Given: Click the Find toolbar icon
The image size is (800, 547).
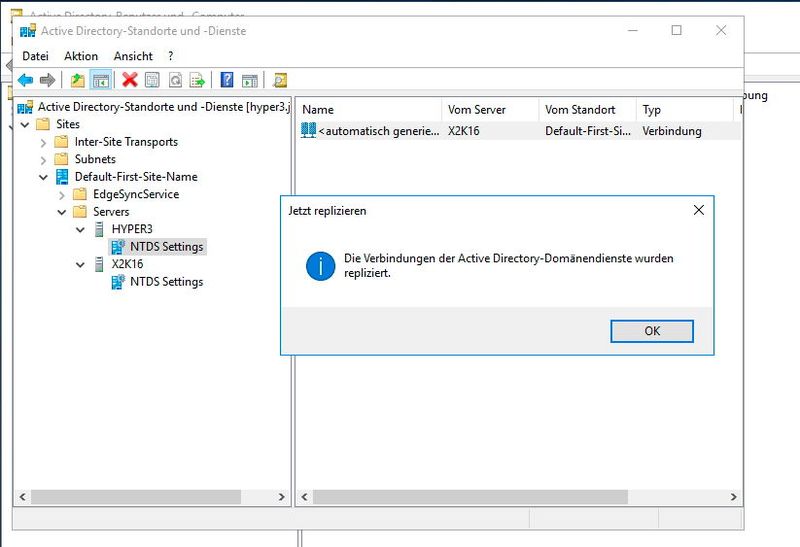Looking at the screenshot, I should [280, 80].
